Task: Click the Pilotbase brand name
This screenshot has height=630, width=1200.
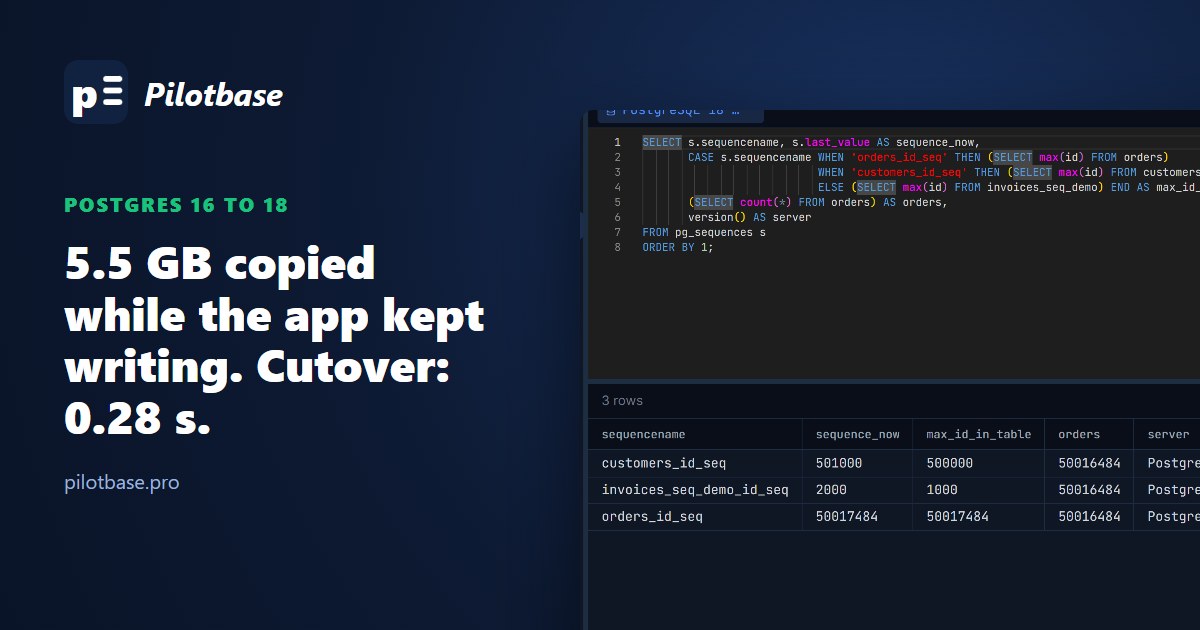Action: [214, 95]
